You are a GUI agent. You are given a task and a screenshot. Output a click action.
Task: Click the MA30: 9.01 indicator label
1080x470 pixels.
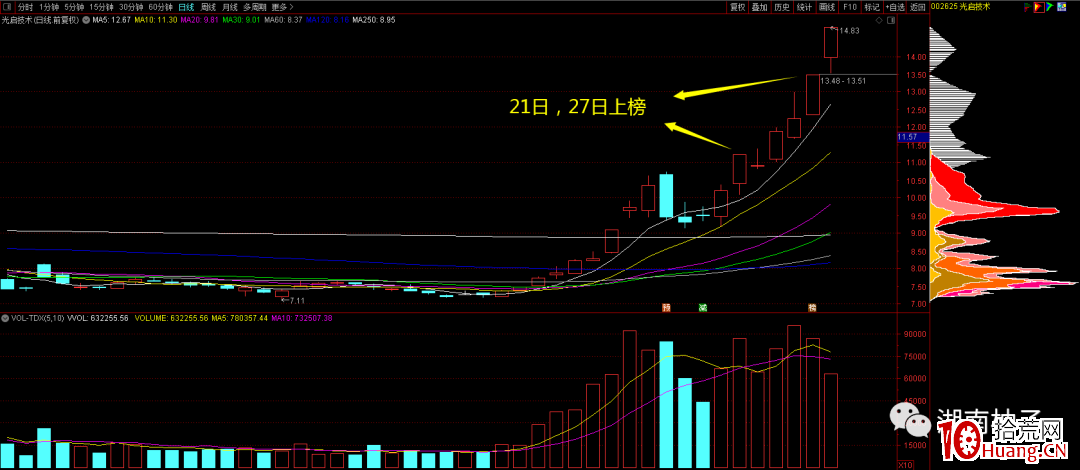pos(241,20)
